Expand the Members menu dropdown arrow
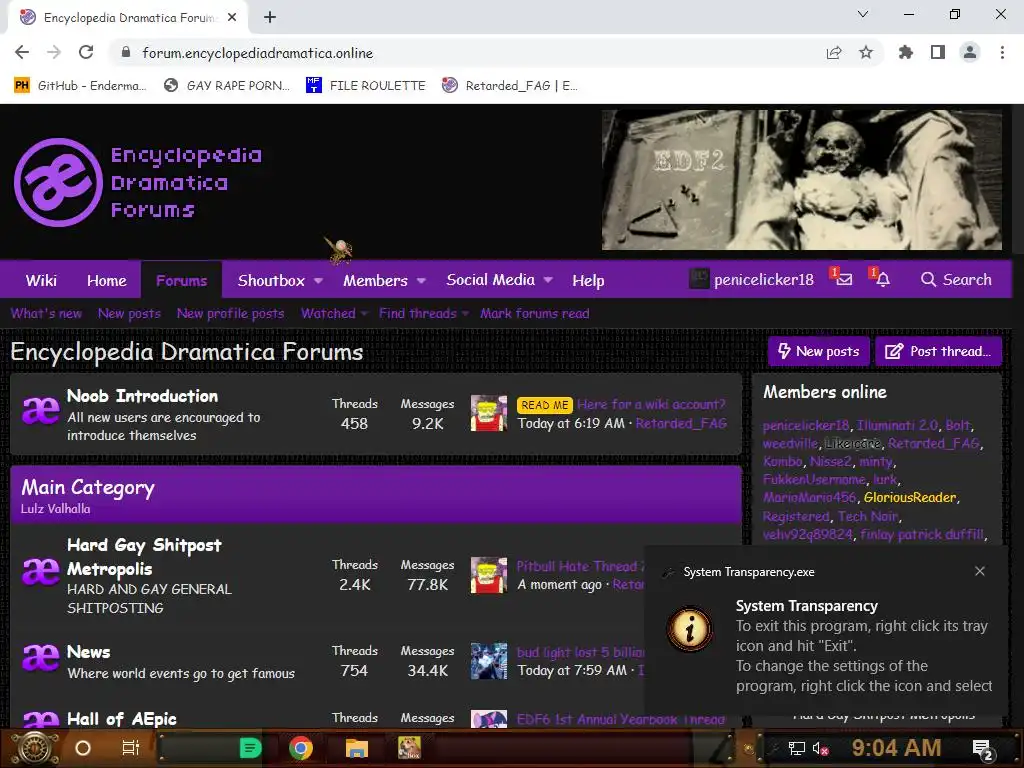 coord(421,280)
